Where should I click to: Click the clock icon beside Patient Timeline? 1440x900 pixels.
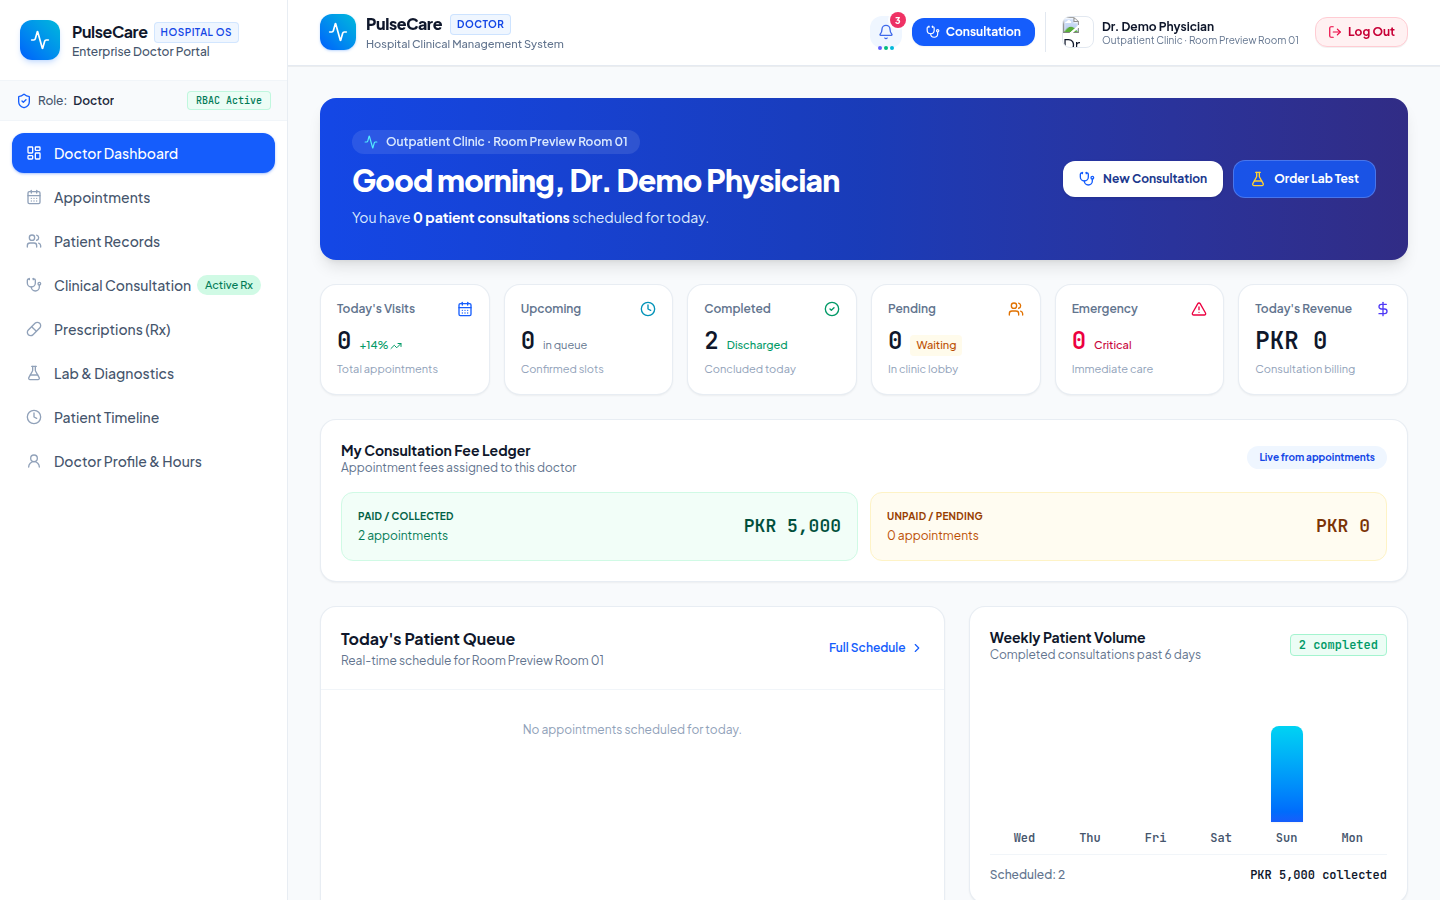point(34,417)
